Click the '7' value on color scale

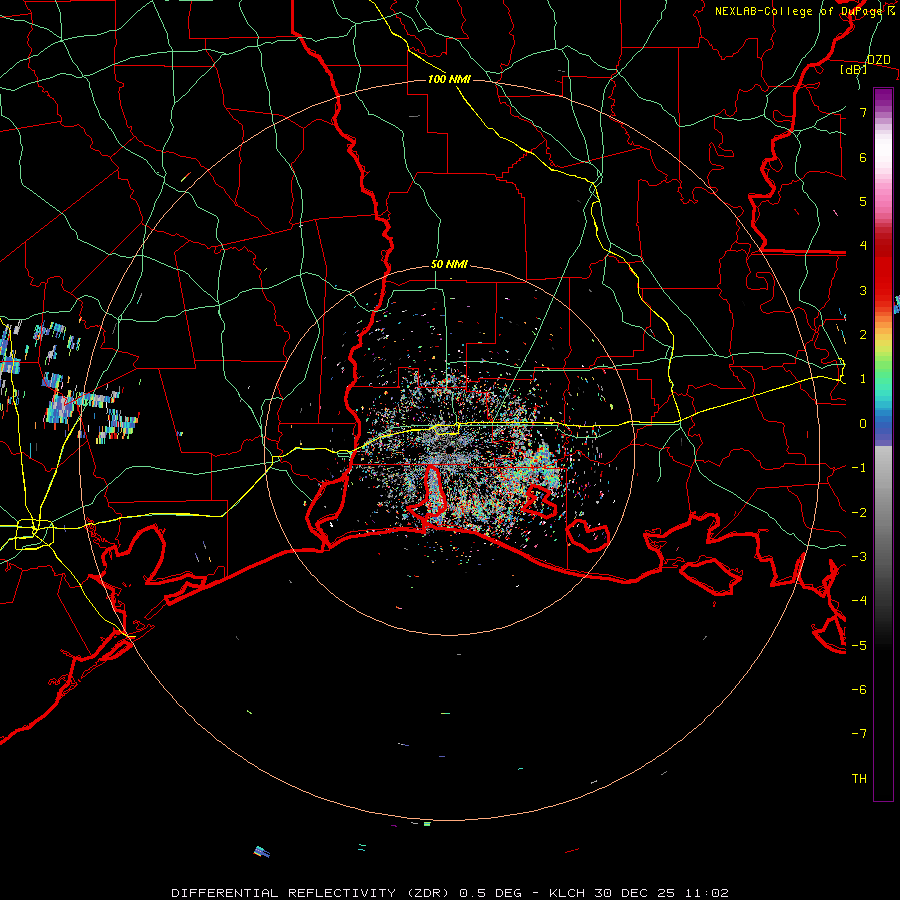pos(863,112)
